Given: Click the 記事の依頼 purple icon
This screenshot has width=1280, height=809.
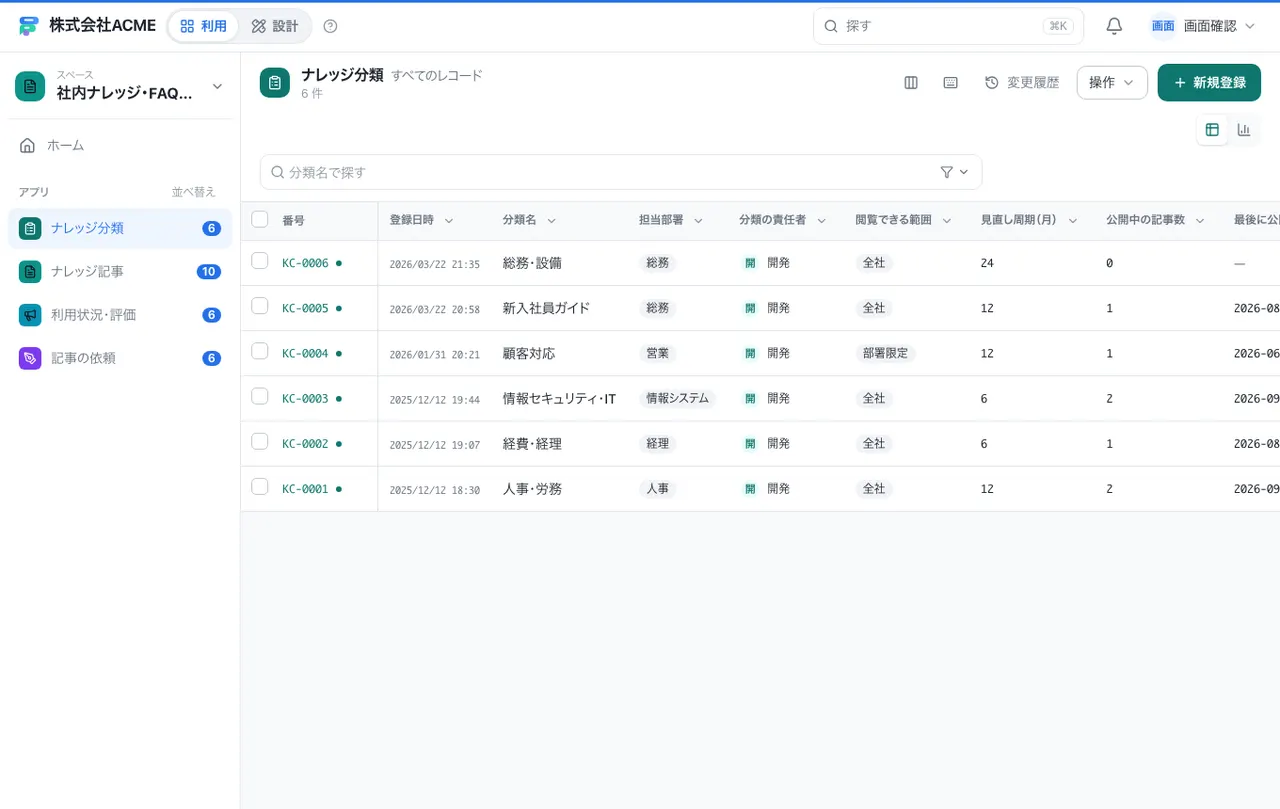Looking at the screenshot, I should point(30,358).
